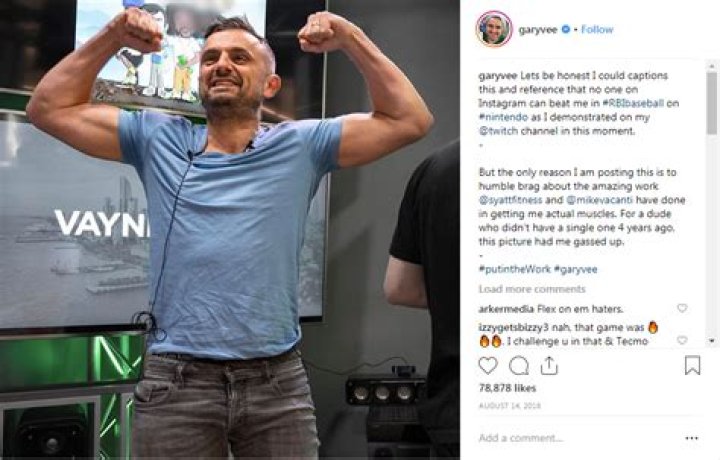The width and height of the screenshot is (720, 460).
Task: Like the arkermedia comment heart
Action: click(x=682, y=308)
